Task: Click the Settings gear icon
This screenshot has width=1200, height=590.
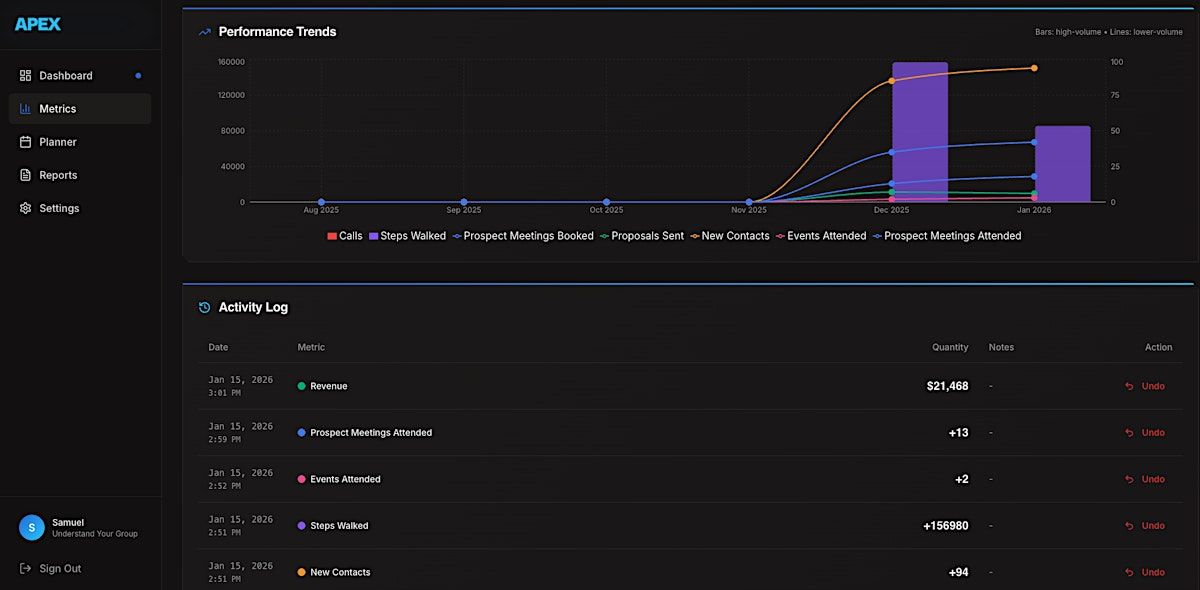Action: pyautogui.click(x=26, y=208)
